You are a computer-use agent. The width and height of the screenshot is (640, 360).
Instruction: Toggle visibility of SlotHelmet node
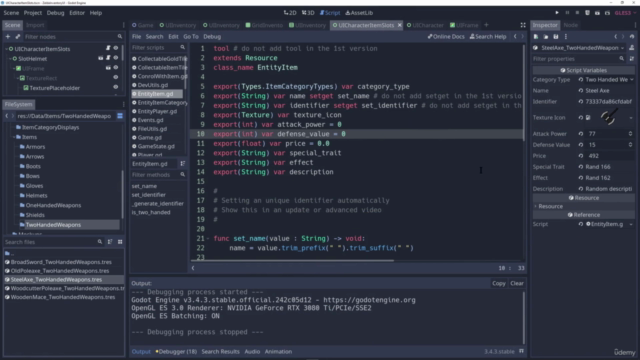click(x=116, y=58)
